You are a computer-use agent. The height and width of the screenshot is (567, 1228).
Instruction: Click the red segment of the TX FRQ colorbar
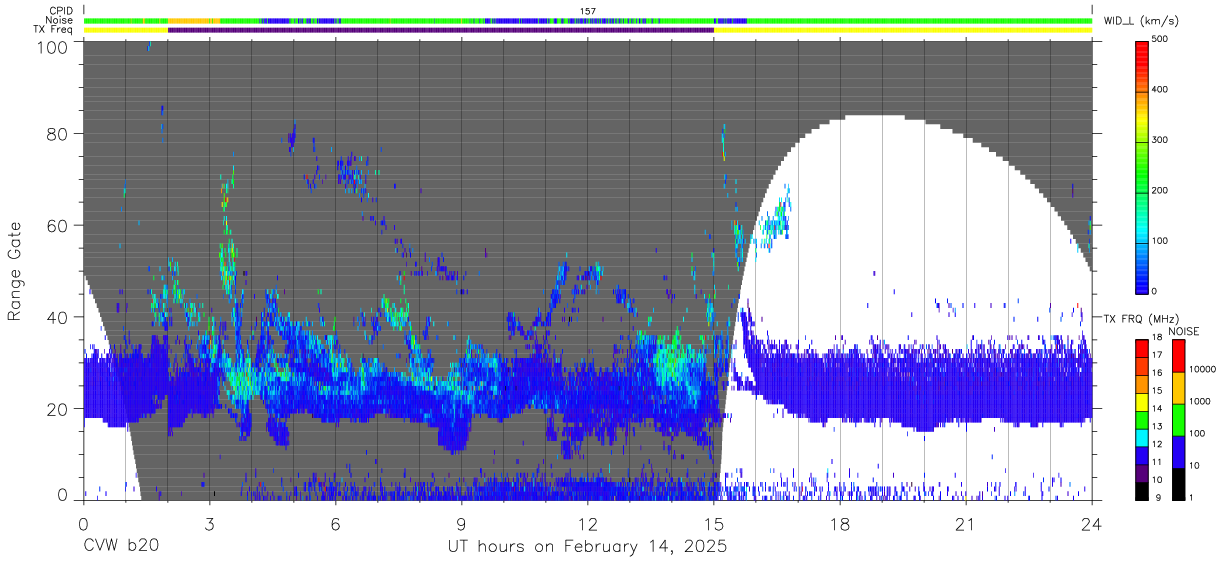click(1141, 348)
